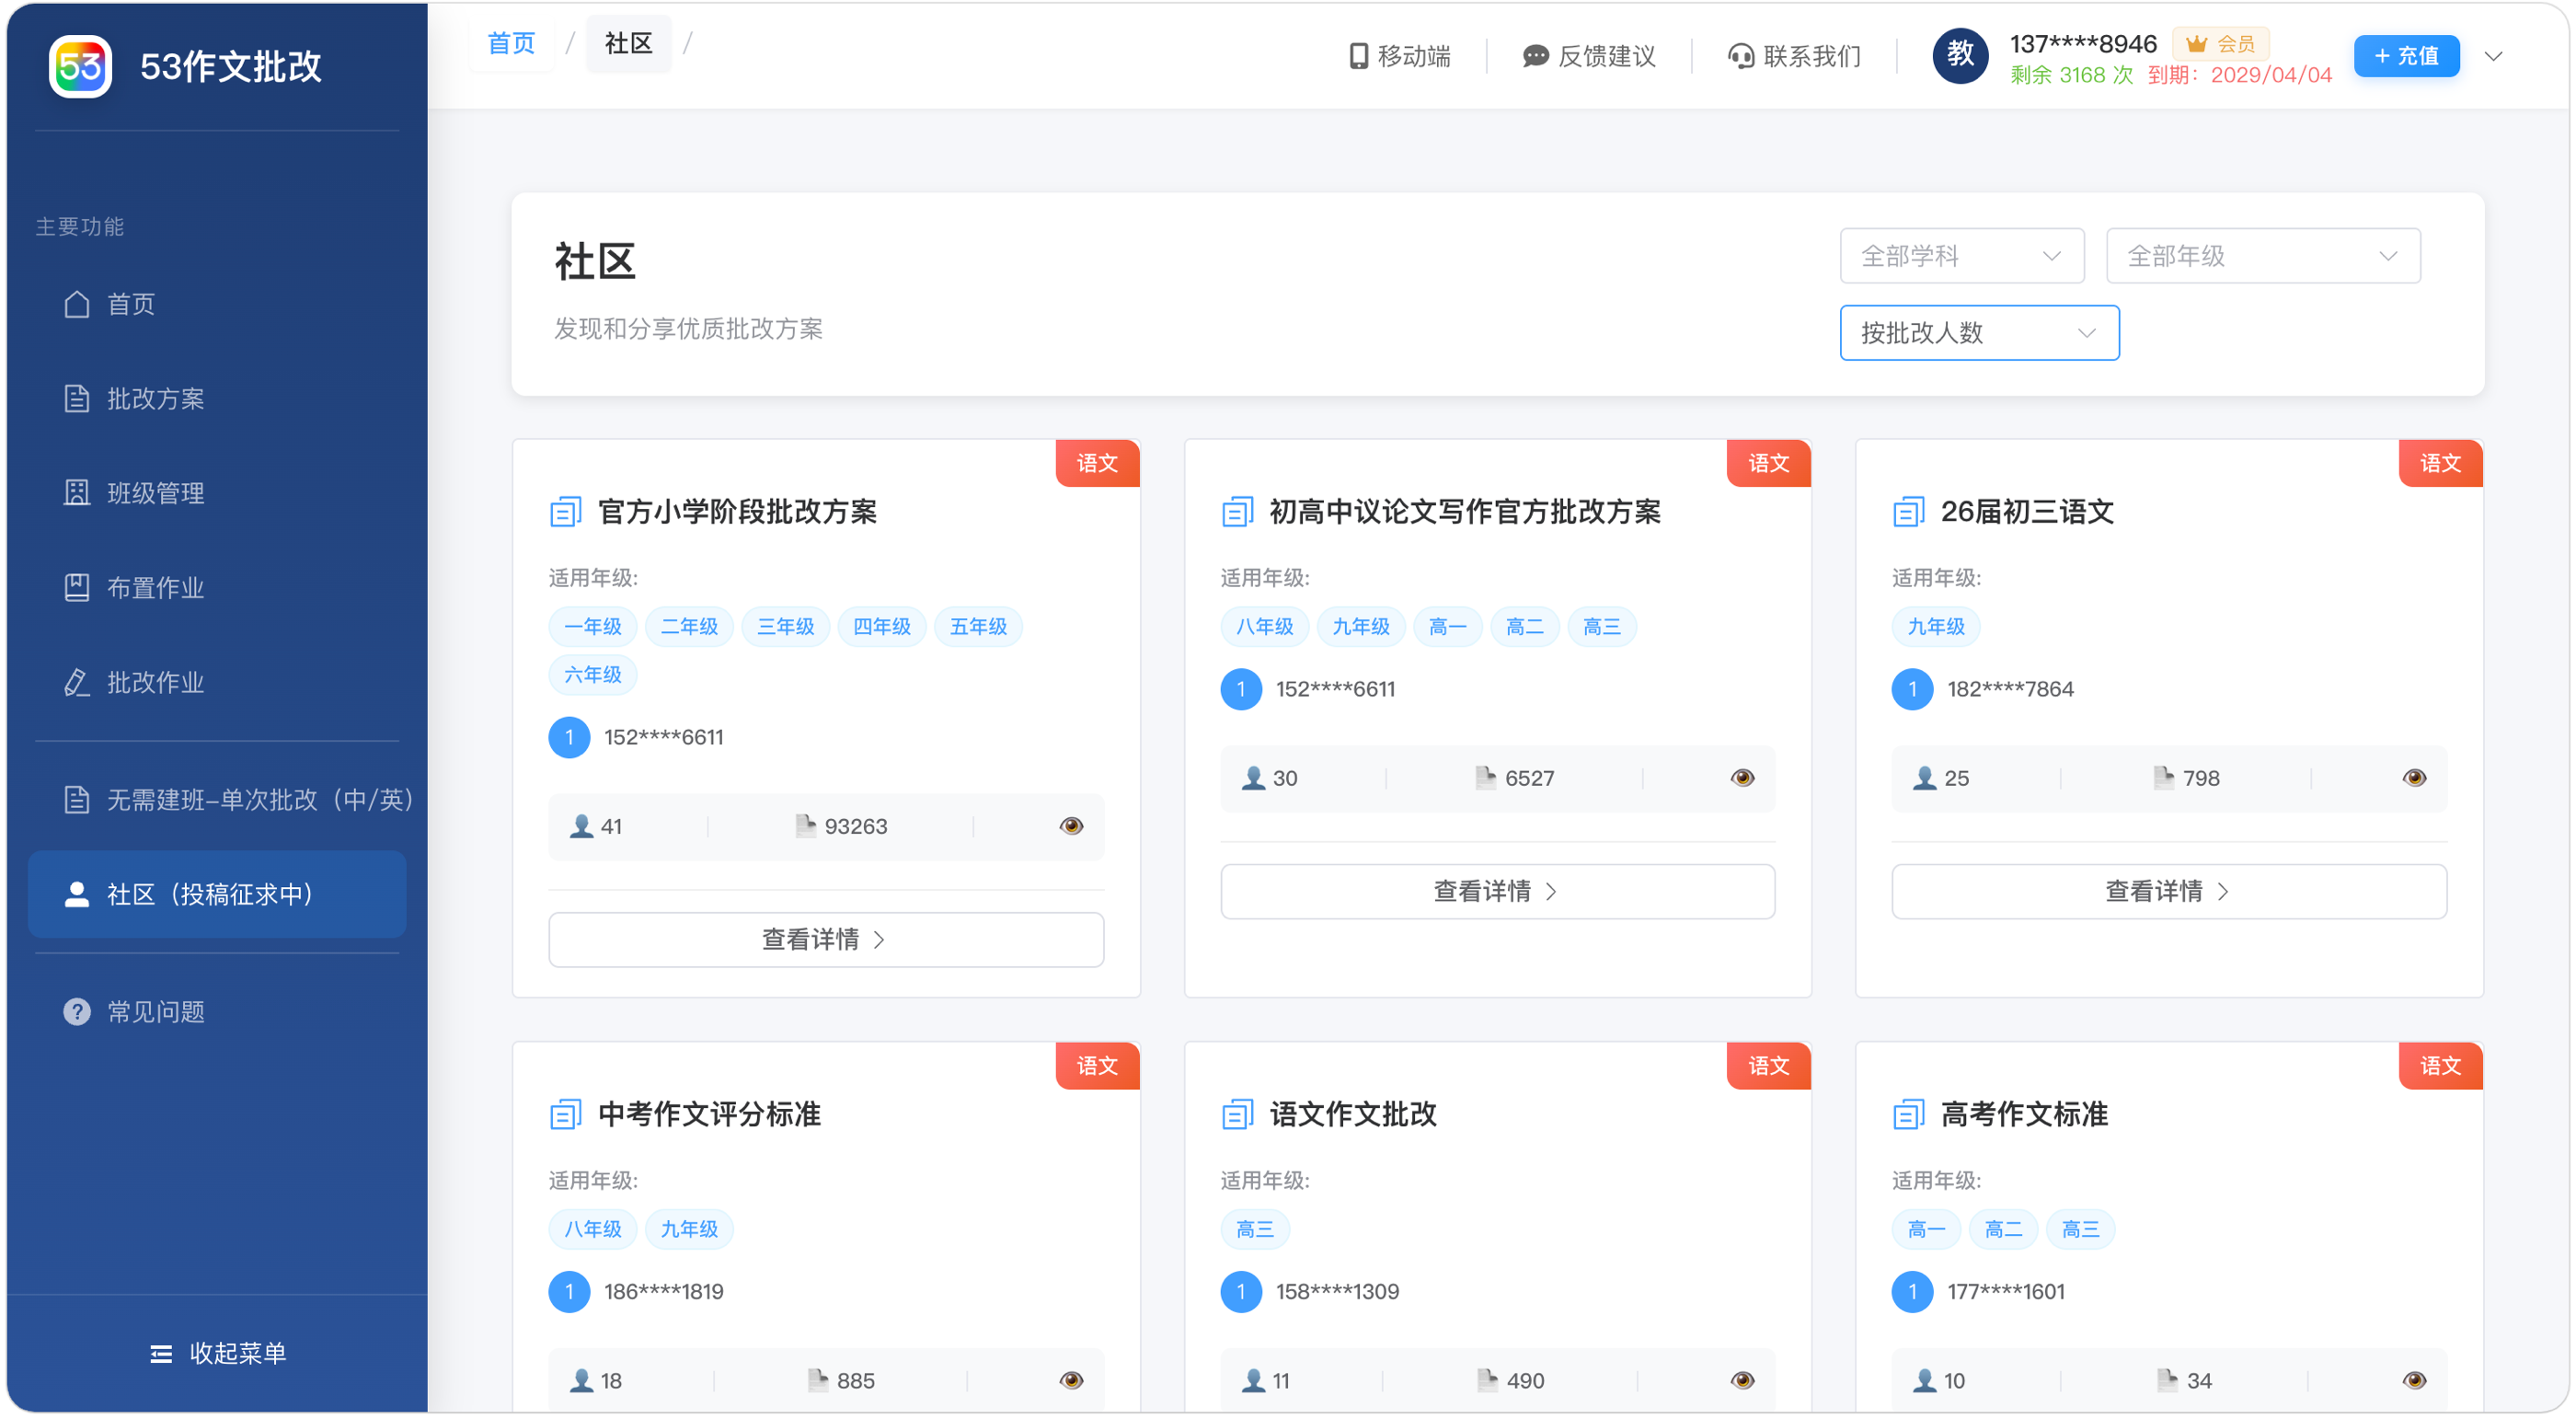
Task: Click the phone icon beside 移动端
Action: click(1358, 56)
